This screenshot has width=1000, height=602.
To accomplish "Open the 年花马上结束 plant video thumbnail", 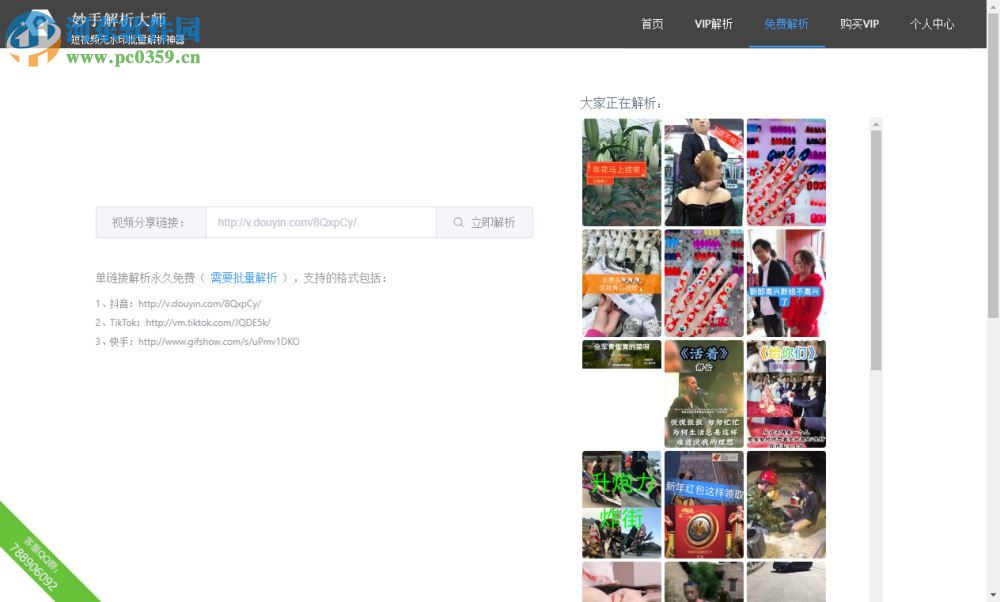I will coord(622,172).
